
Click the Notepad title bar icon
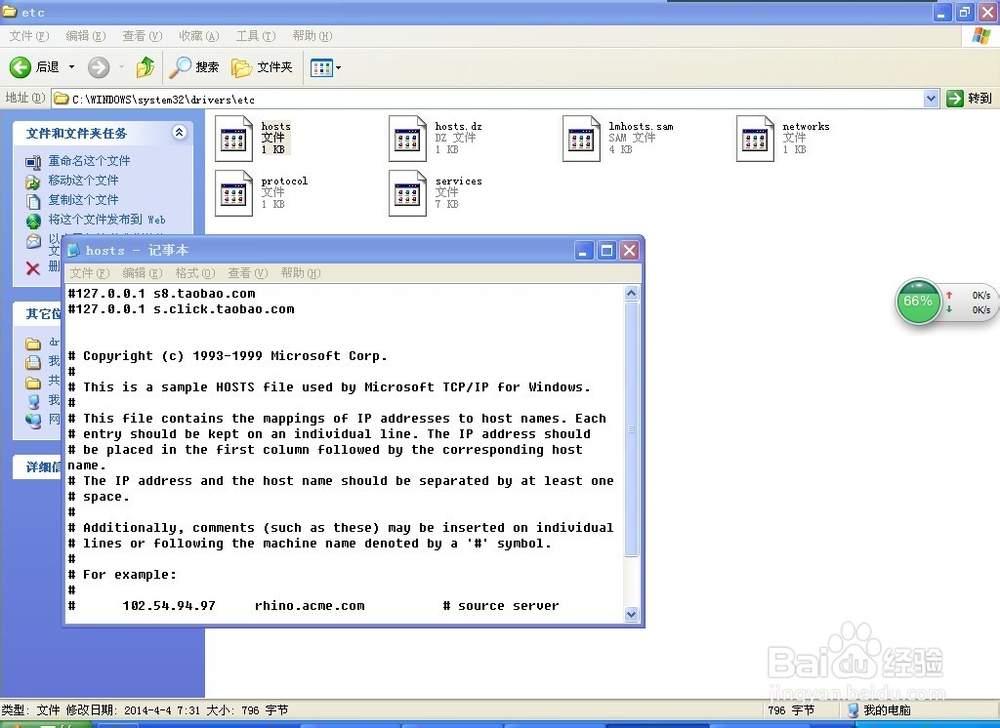point(73,250)
